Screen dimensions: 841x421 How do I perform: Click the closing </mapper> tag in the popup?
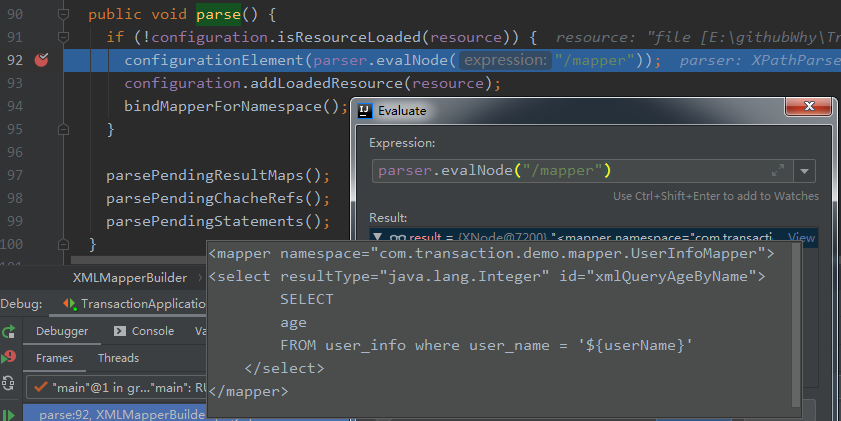coord(248,392)
